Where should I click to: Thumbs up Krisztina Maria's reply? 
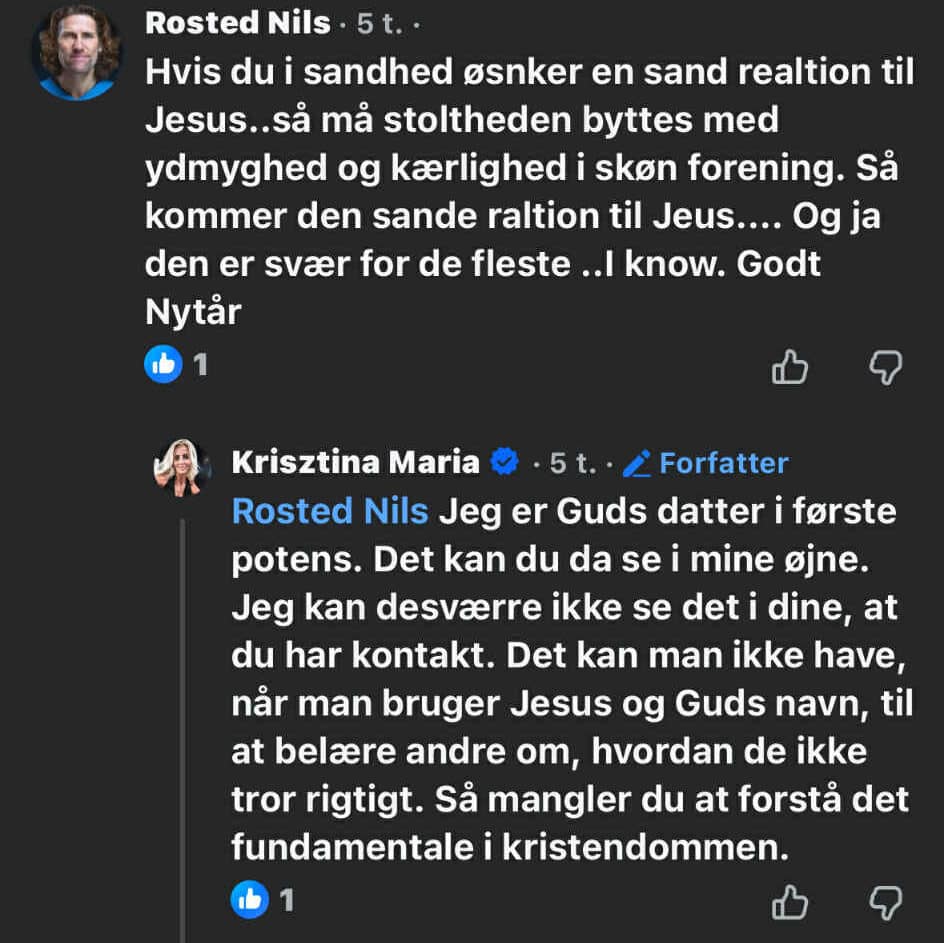tap(790, 903)
